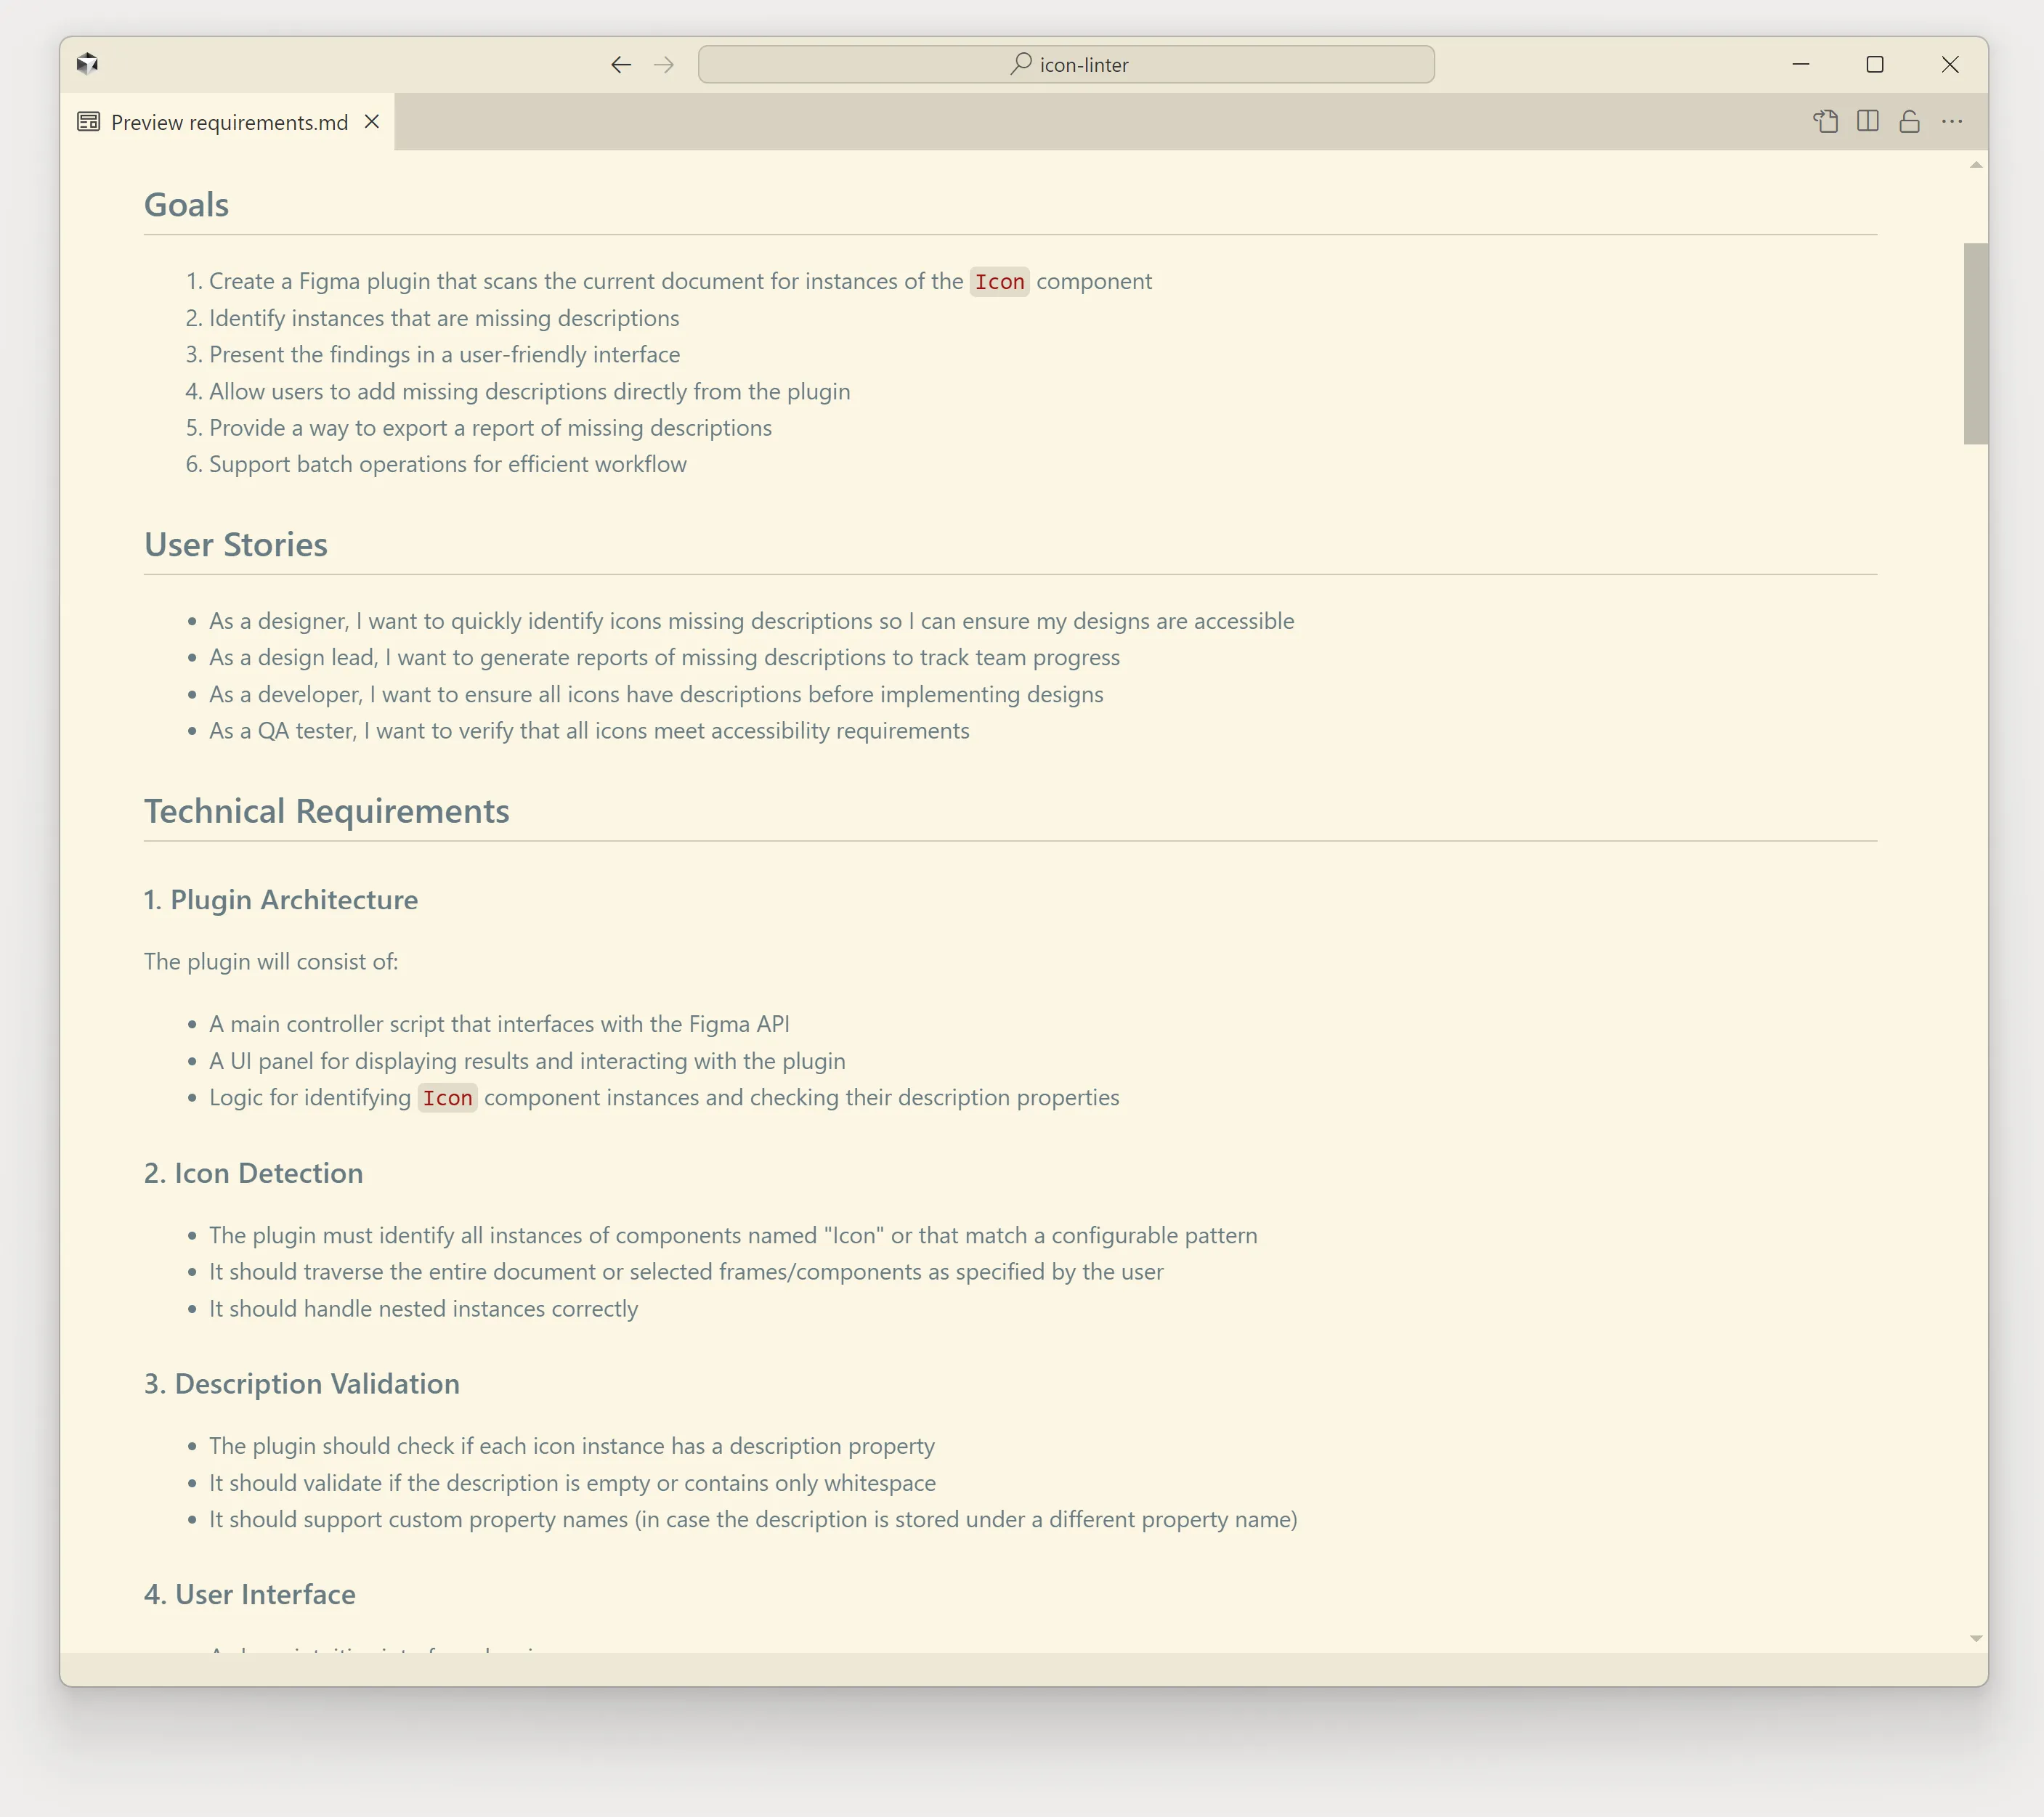The image size is (2044, 1817).
Task: Click the '4. User Interface' subheading
Action: (250, 1594)
